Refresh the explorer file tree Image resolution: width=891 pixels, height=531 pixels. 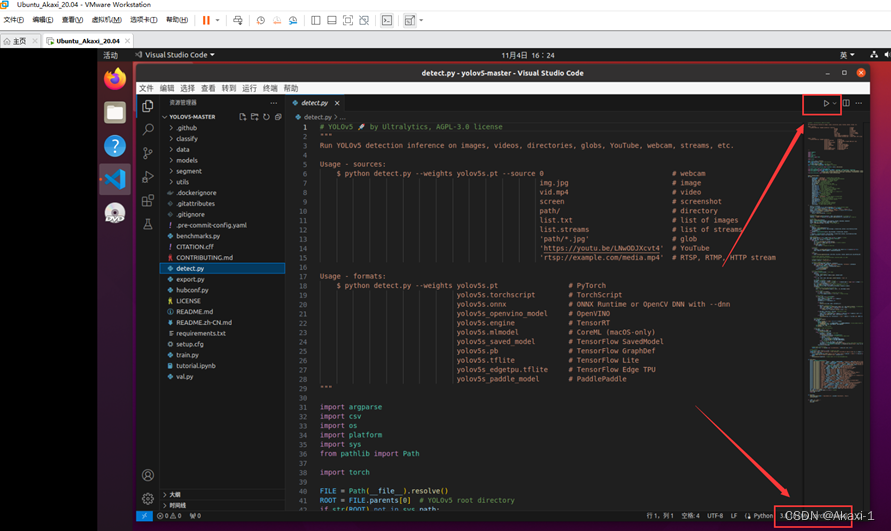tap(267, 117)
